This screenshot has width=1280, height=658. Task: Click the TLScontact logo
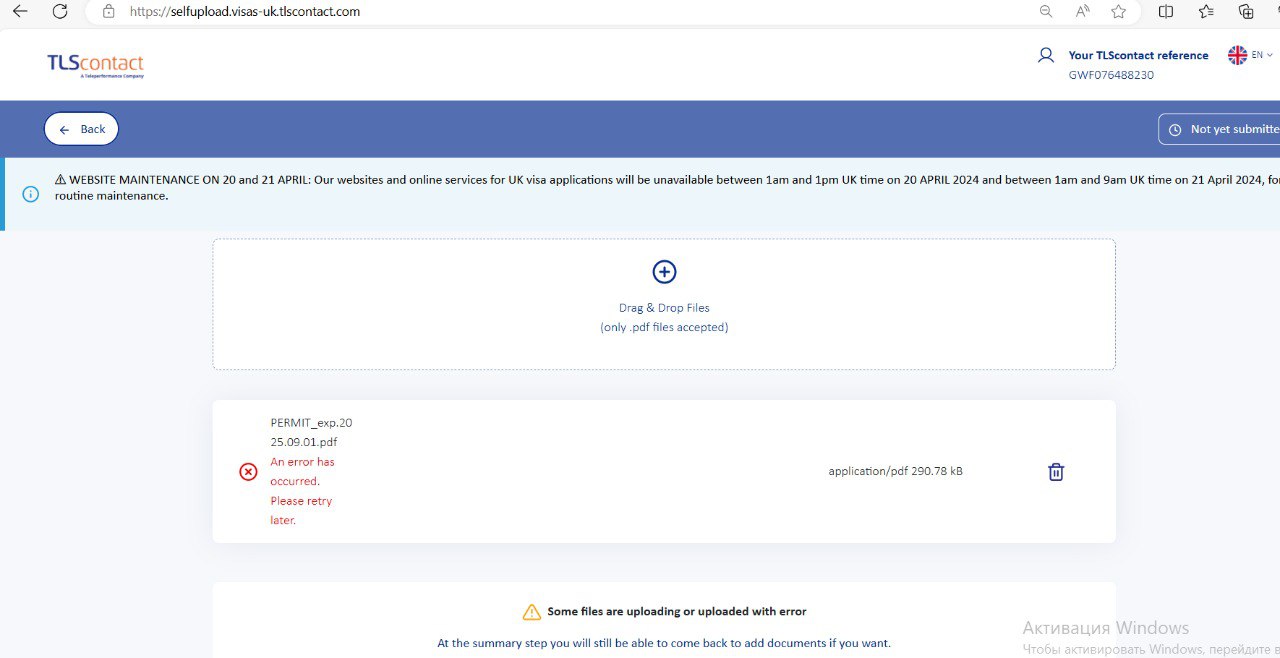coord(96,65)
